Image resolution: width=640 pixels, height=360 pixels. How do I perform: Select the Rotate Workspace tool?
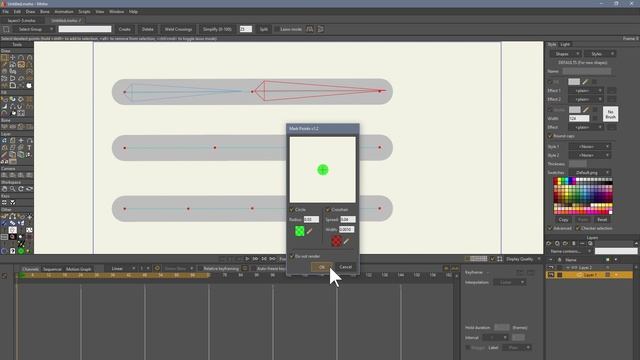[21, 189]
